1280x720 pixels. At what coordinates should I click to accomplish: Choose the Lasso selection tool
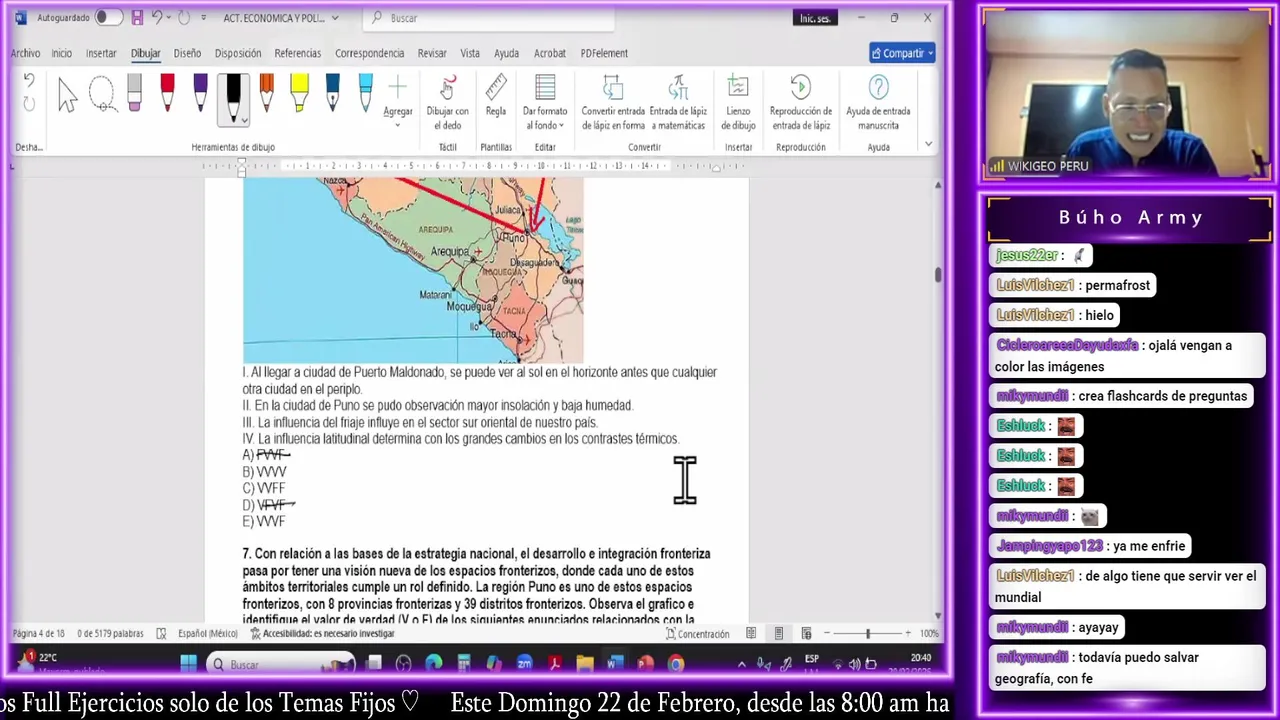coord(101,95)
